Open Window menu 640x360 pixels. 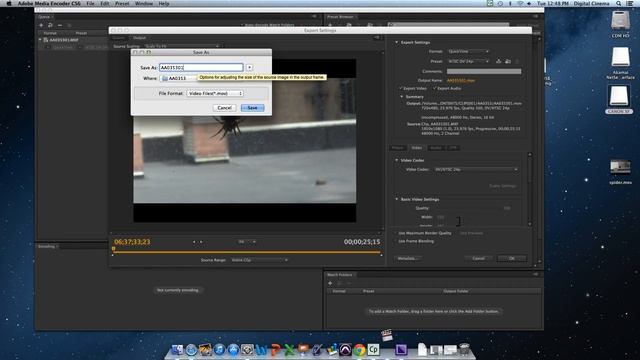tap(144, 3)
